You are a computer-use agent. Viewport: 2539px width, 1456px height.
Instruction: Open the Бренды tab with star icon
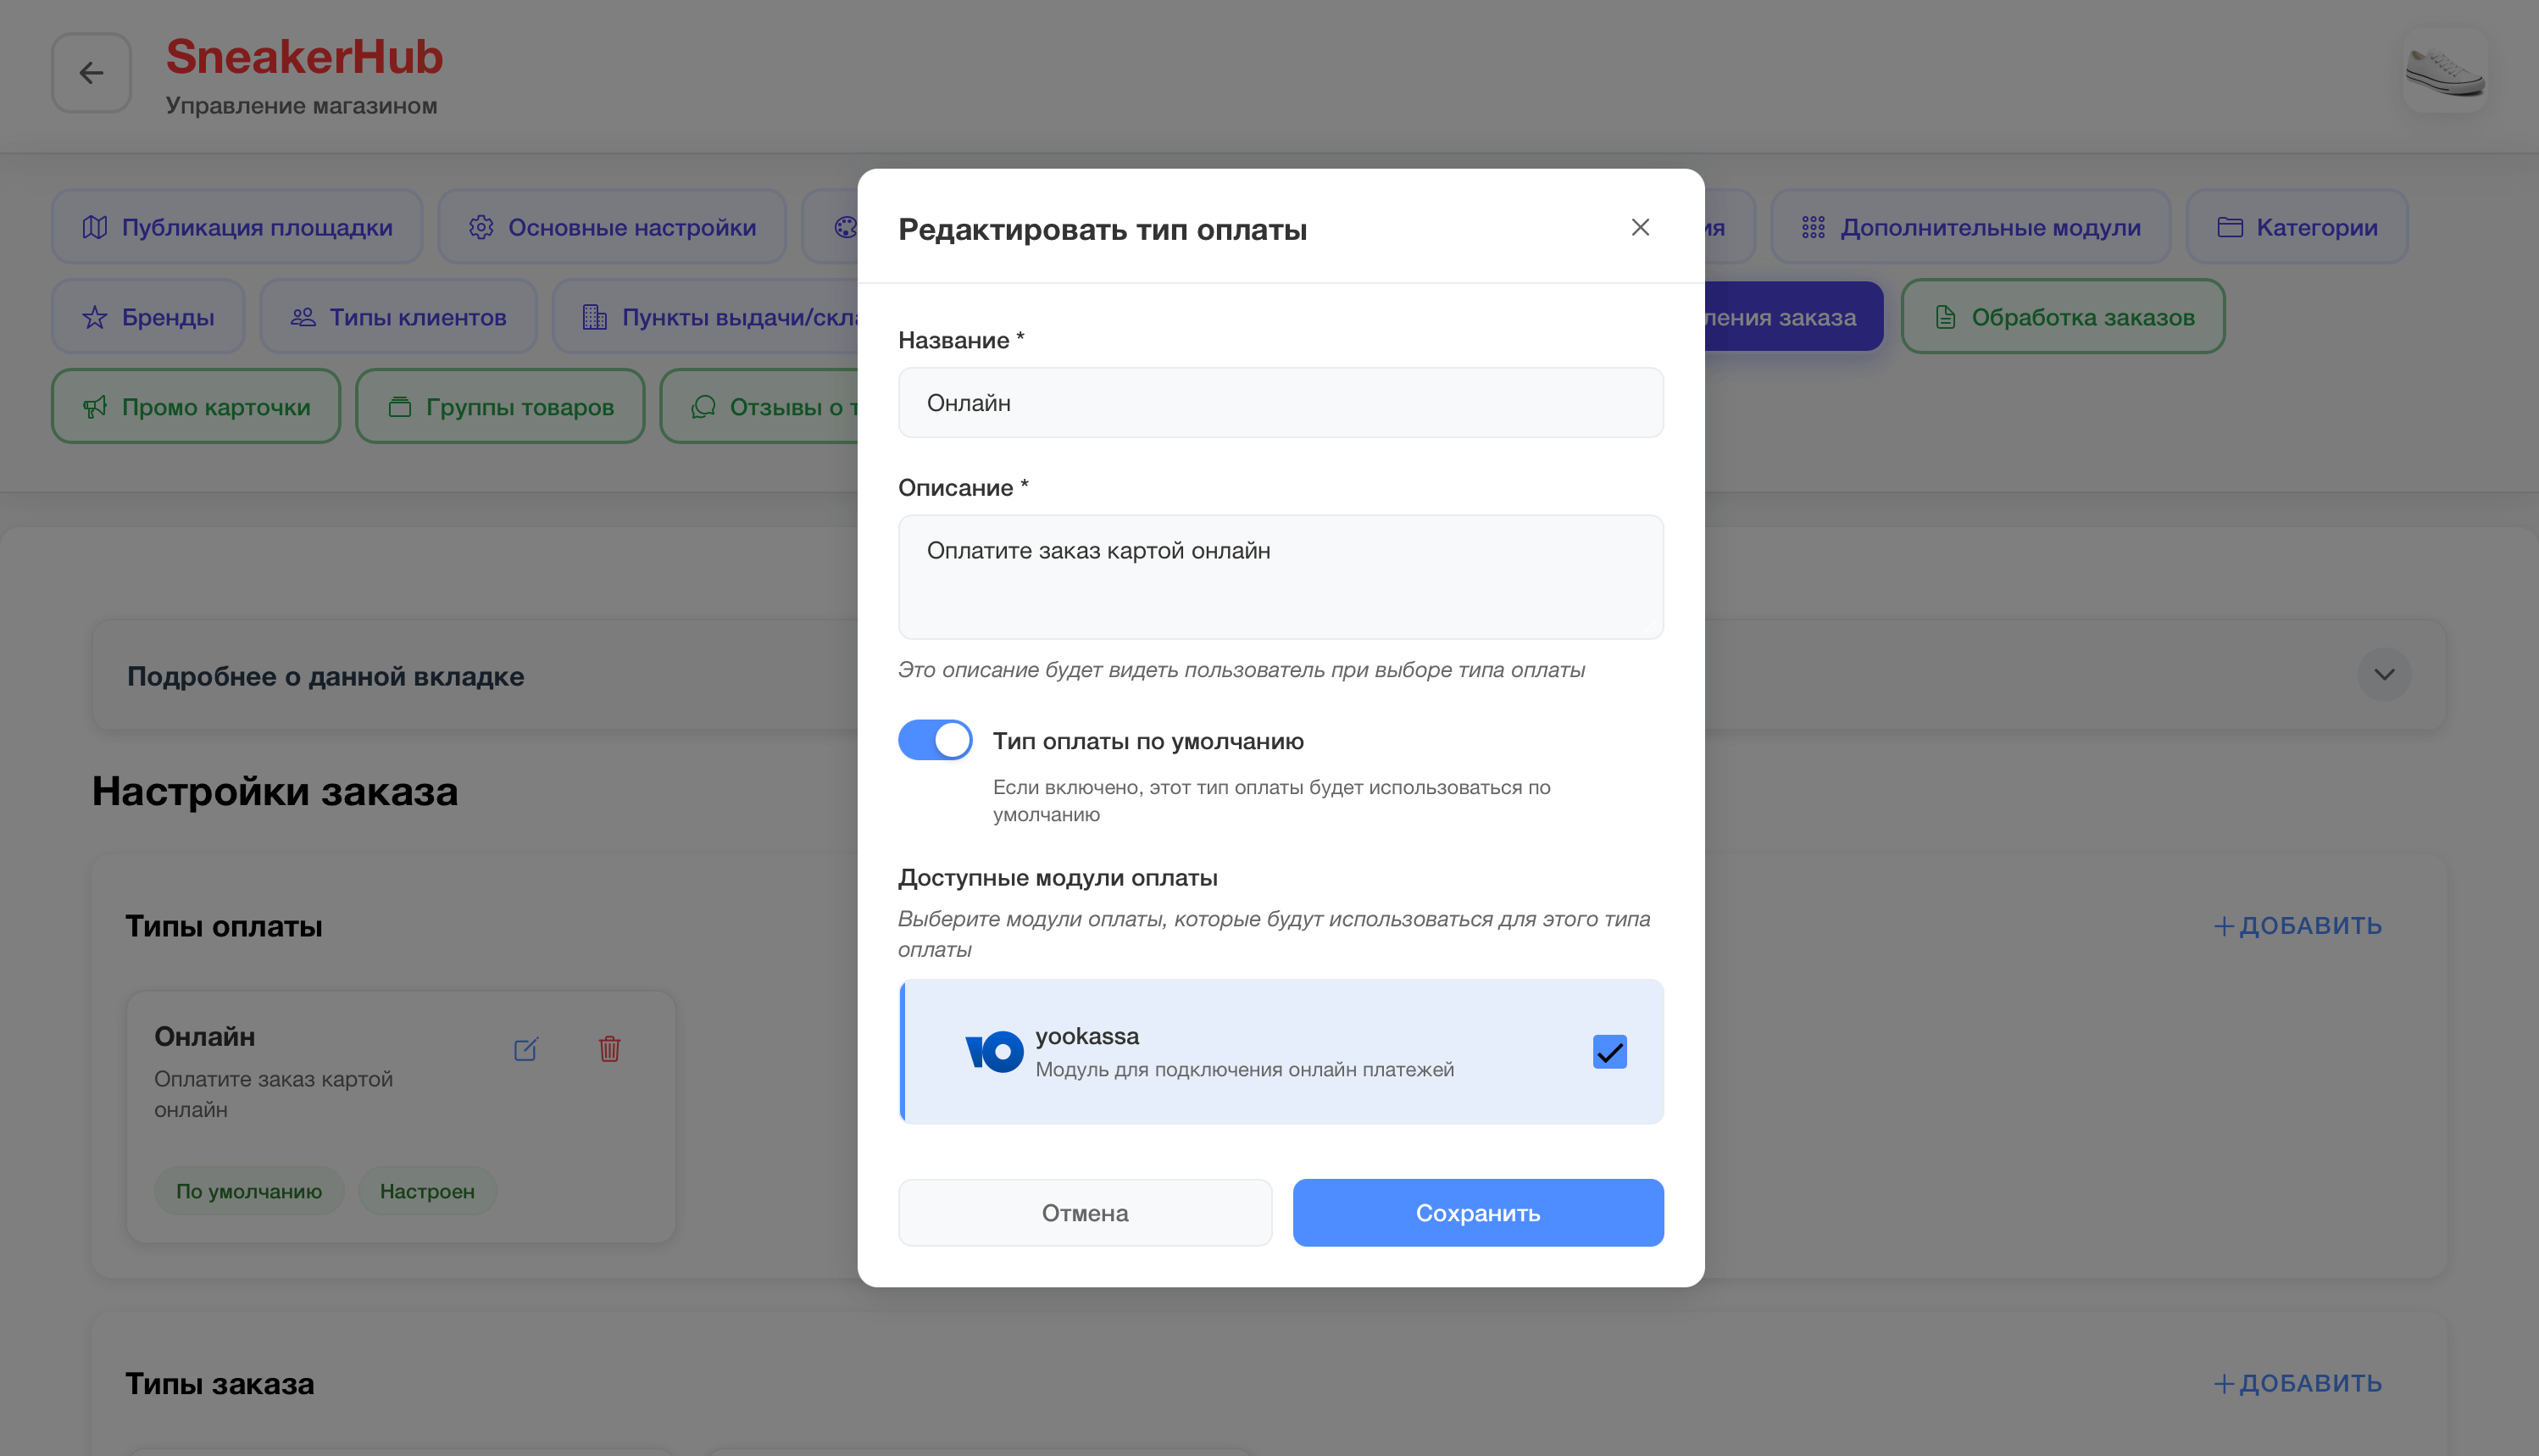pyautogui.click(x=148, y=317)
